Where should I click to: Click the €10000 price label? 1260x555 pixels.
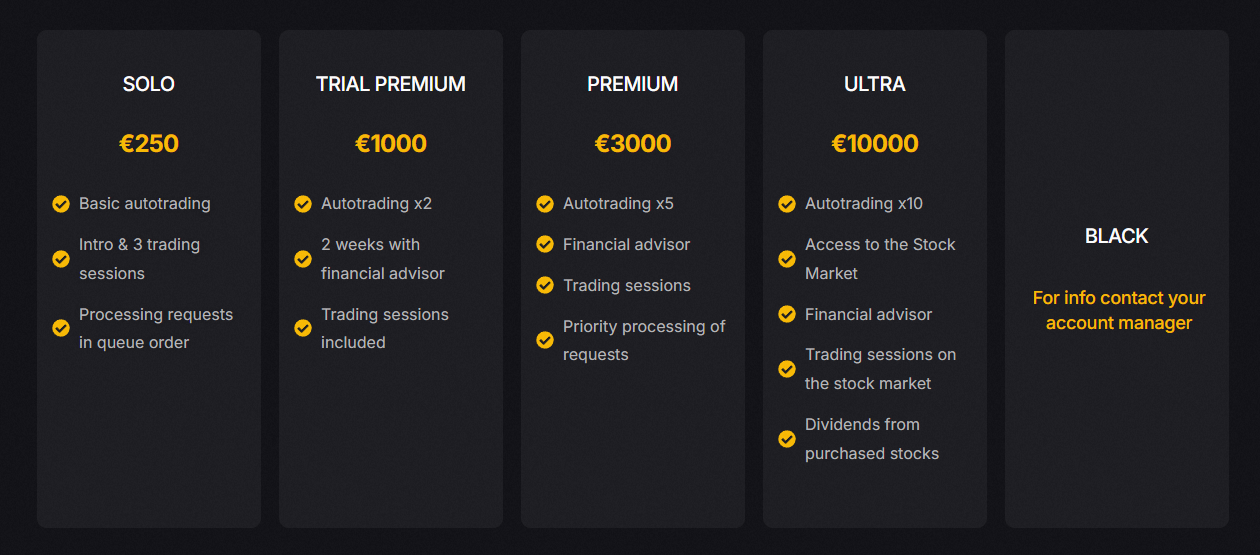tap(875, 143)
